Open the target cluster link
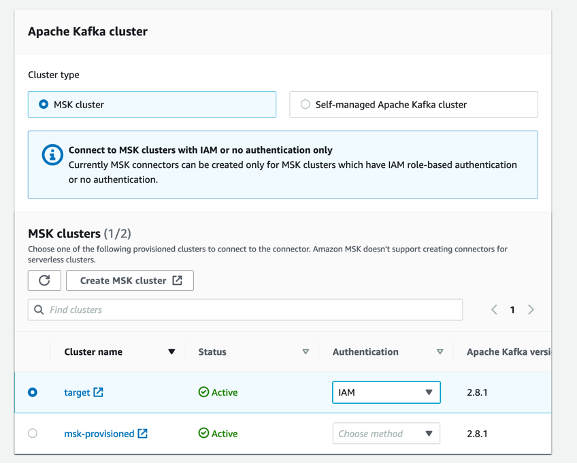This screenshot has height=464, width=577. (84, 393)
